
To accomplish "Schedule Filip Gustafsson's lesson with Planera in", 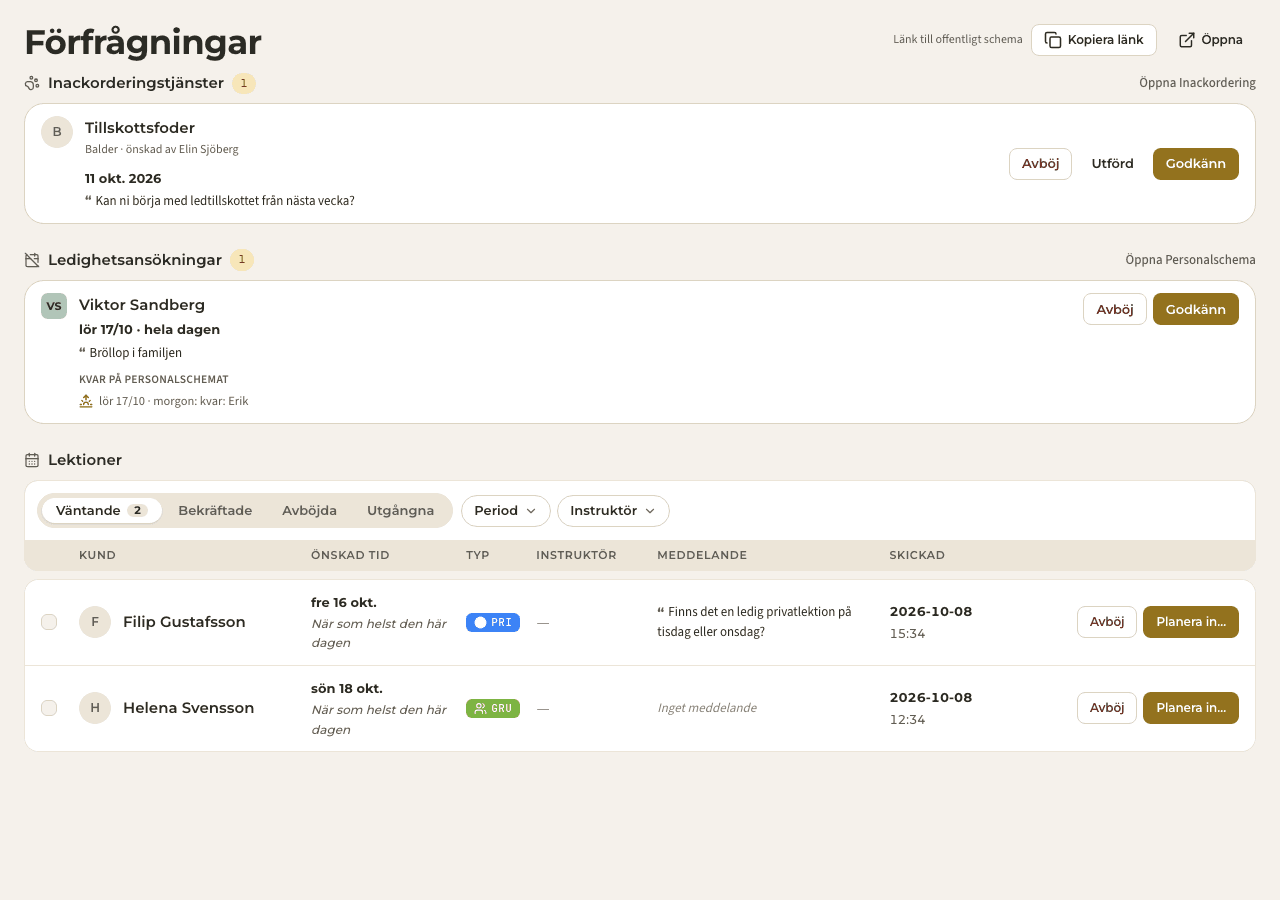I will coord(1191,622).
